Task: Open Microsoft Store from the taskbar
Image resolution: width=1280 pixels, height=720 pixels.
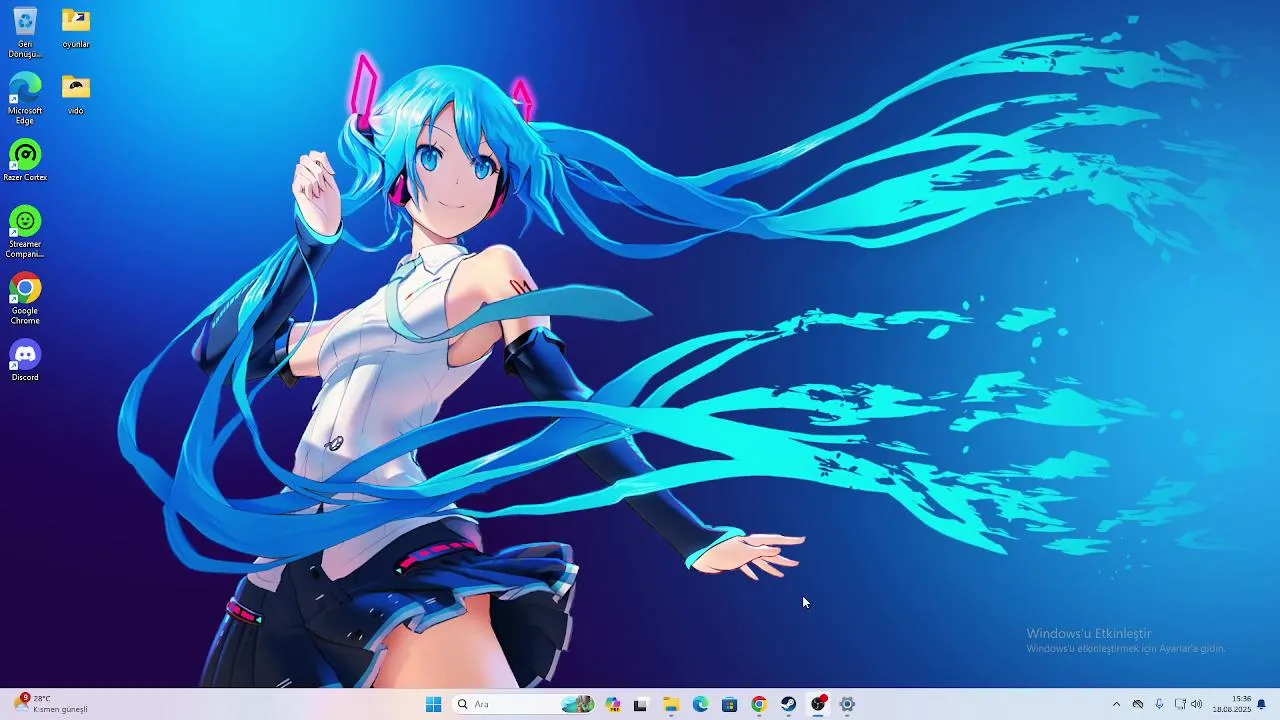Action: click(730, 704)
